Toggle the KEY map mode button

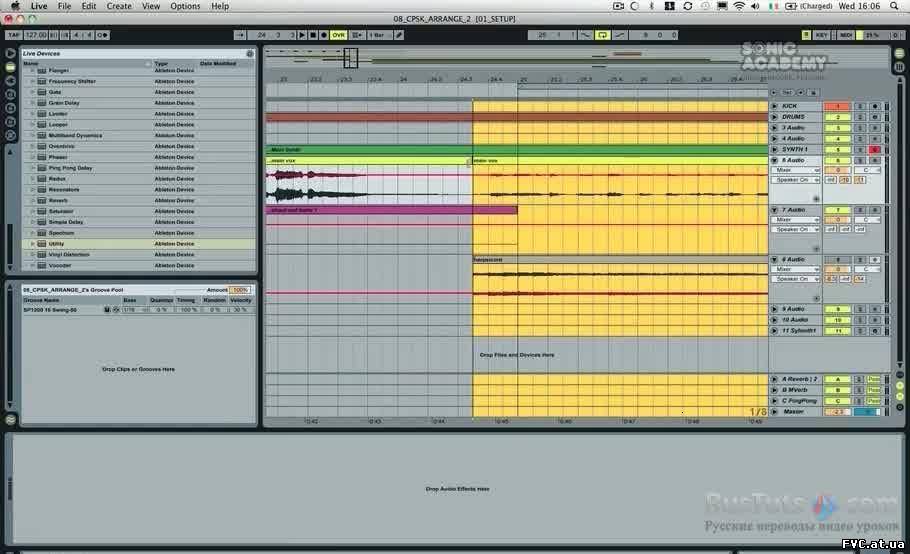point(822,35)
